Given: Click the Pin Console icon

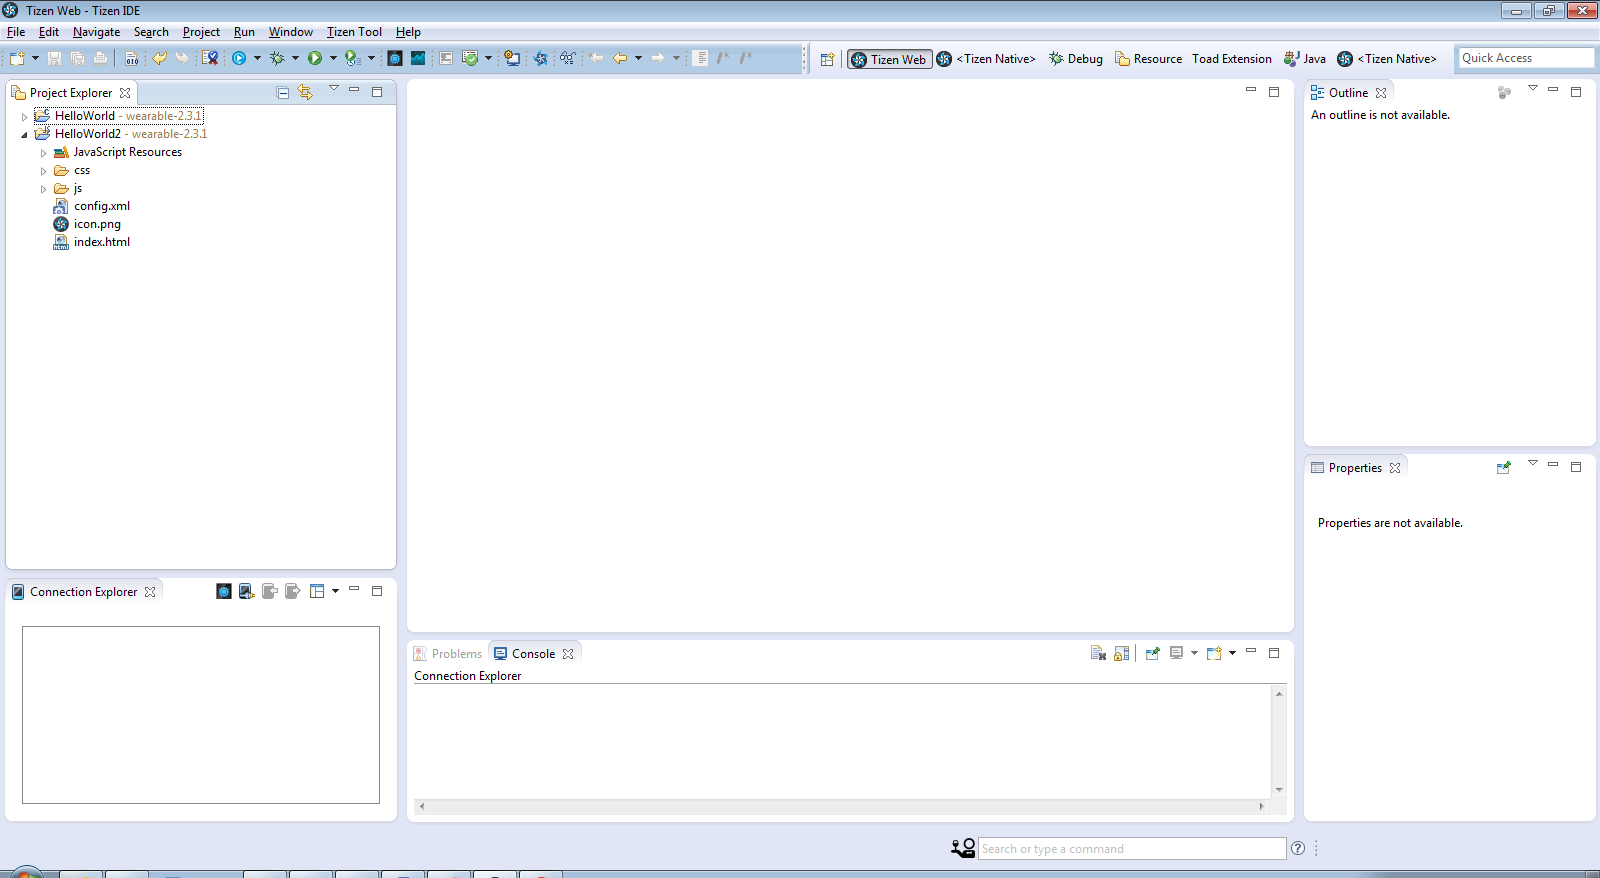Looking at the screenshot, I should pyautogui.click(x=1152, y=653).
